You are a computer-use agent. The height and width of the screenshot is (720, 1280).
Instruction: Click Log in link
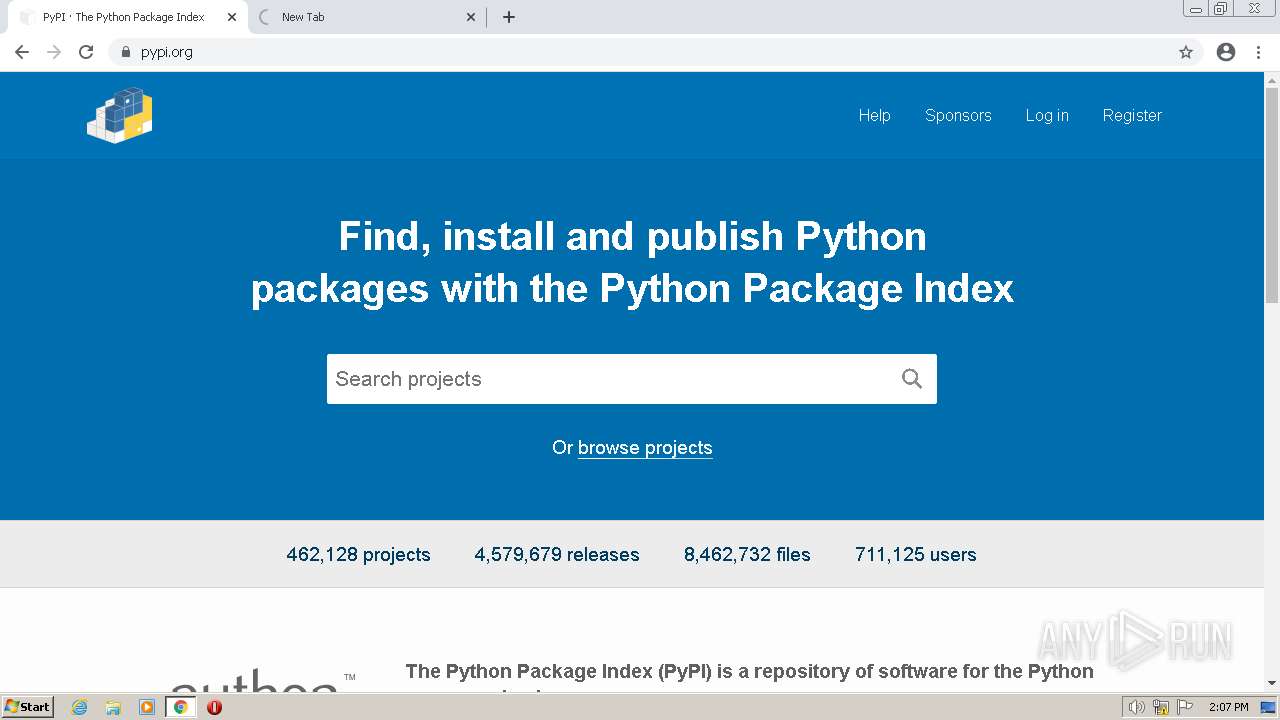(1047, 115)
